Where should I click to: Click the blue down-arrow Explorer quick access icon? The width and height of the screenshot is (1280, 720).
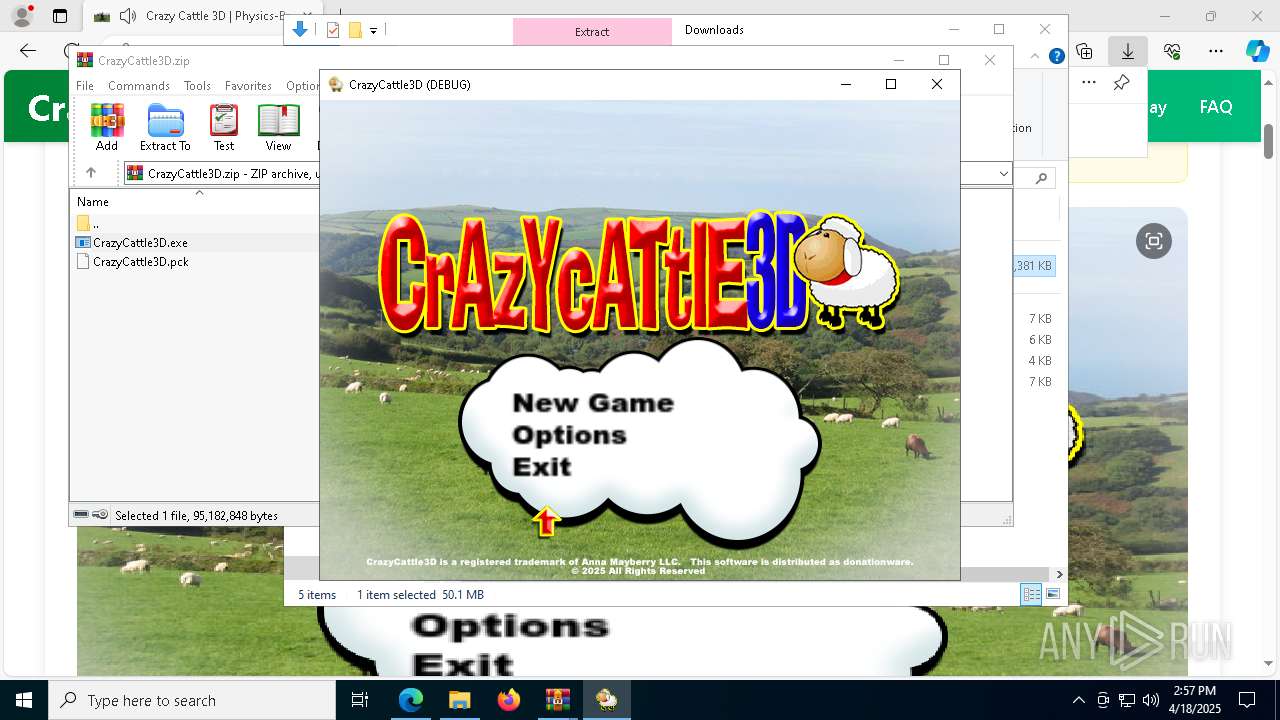pos(300,30)
